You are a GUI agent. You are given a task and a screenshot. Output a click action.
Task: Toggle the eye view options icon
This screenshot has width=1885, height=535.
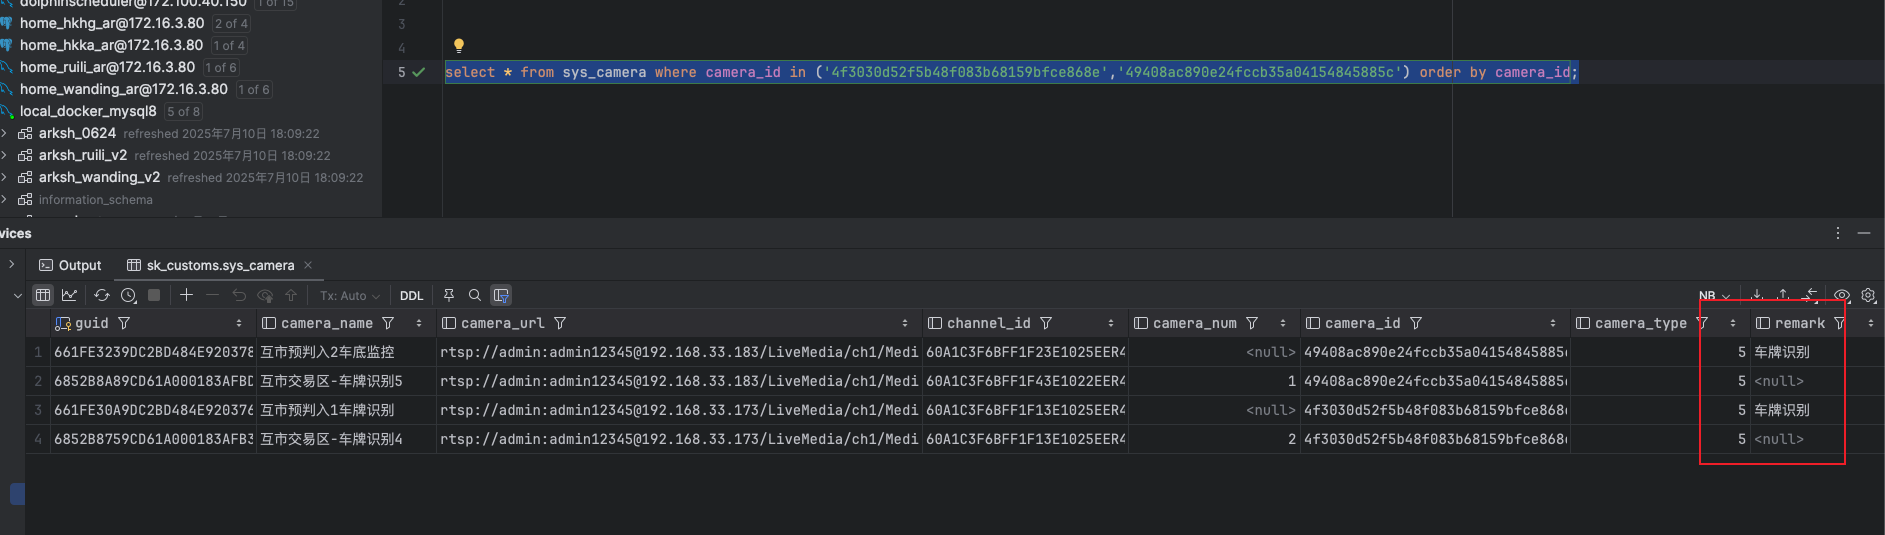coord(1842,295)
